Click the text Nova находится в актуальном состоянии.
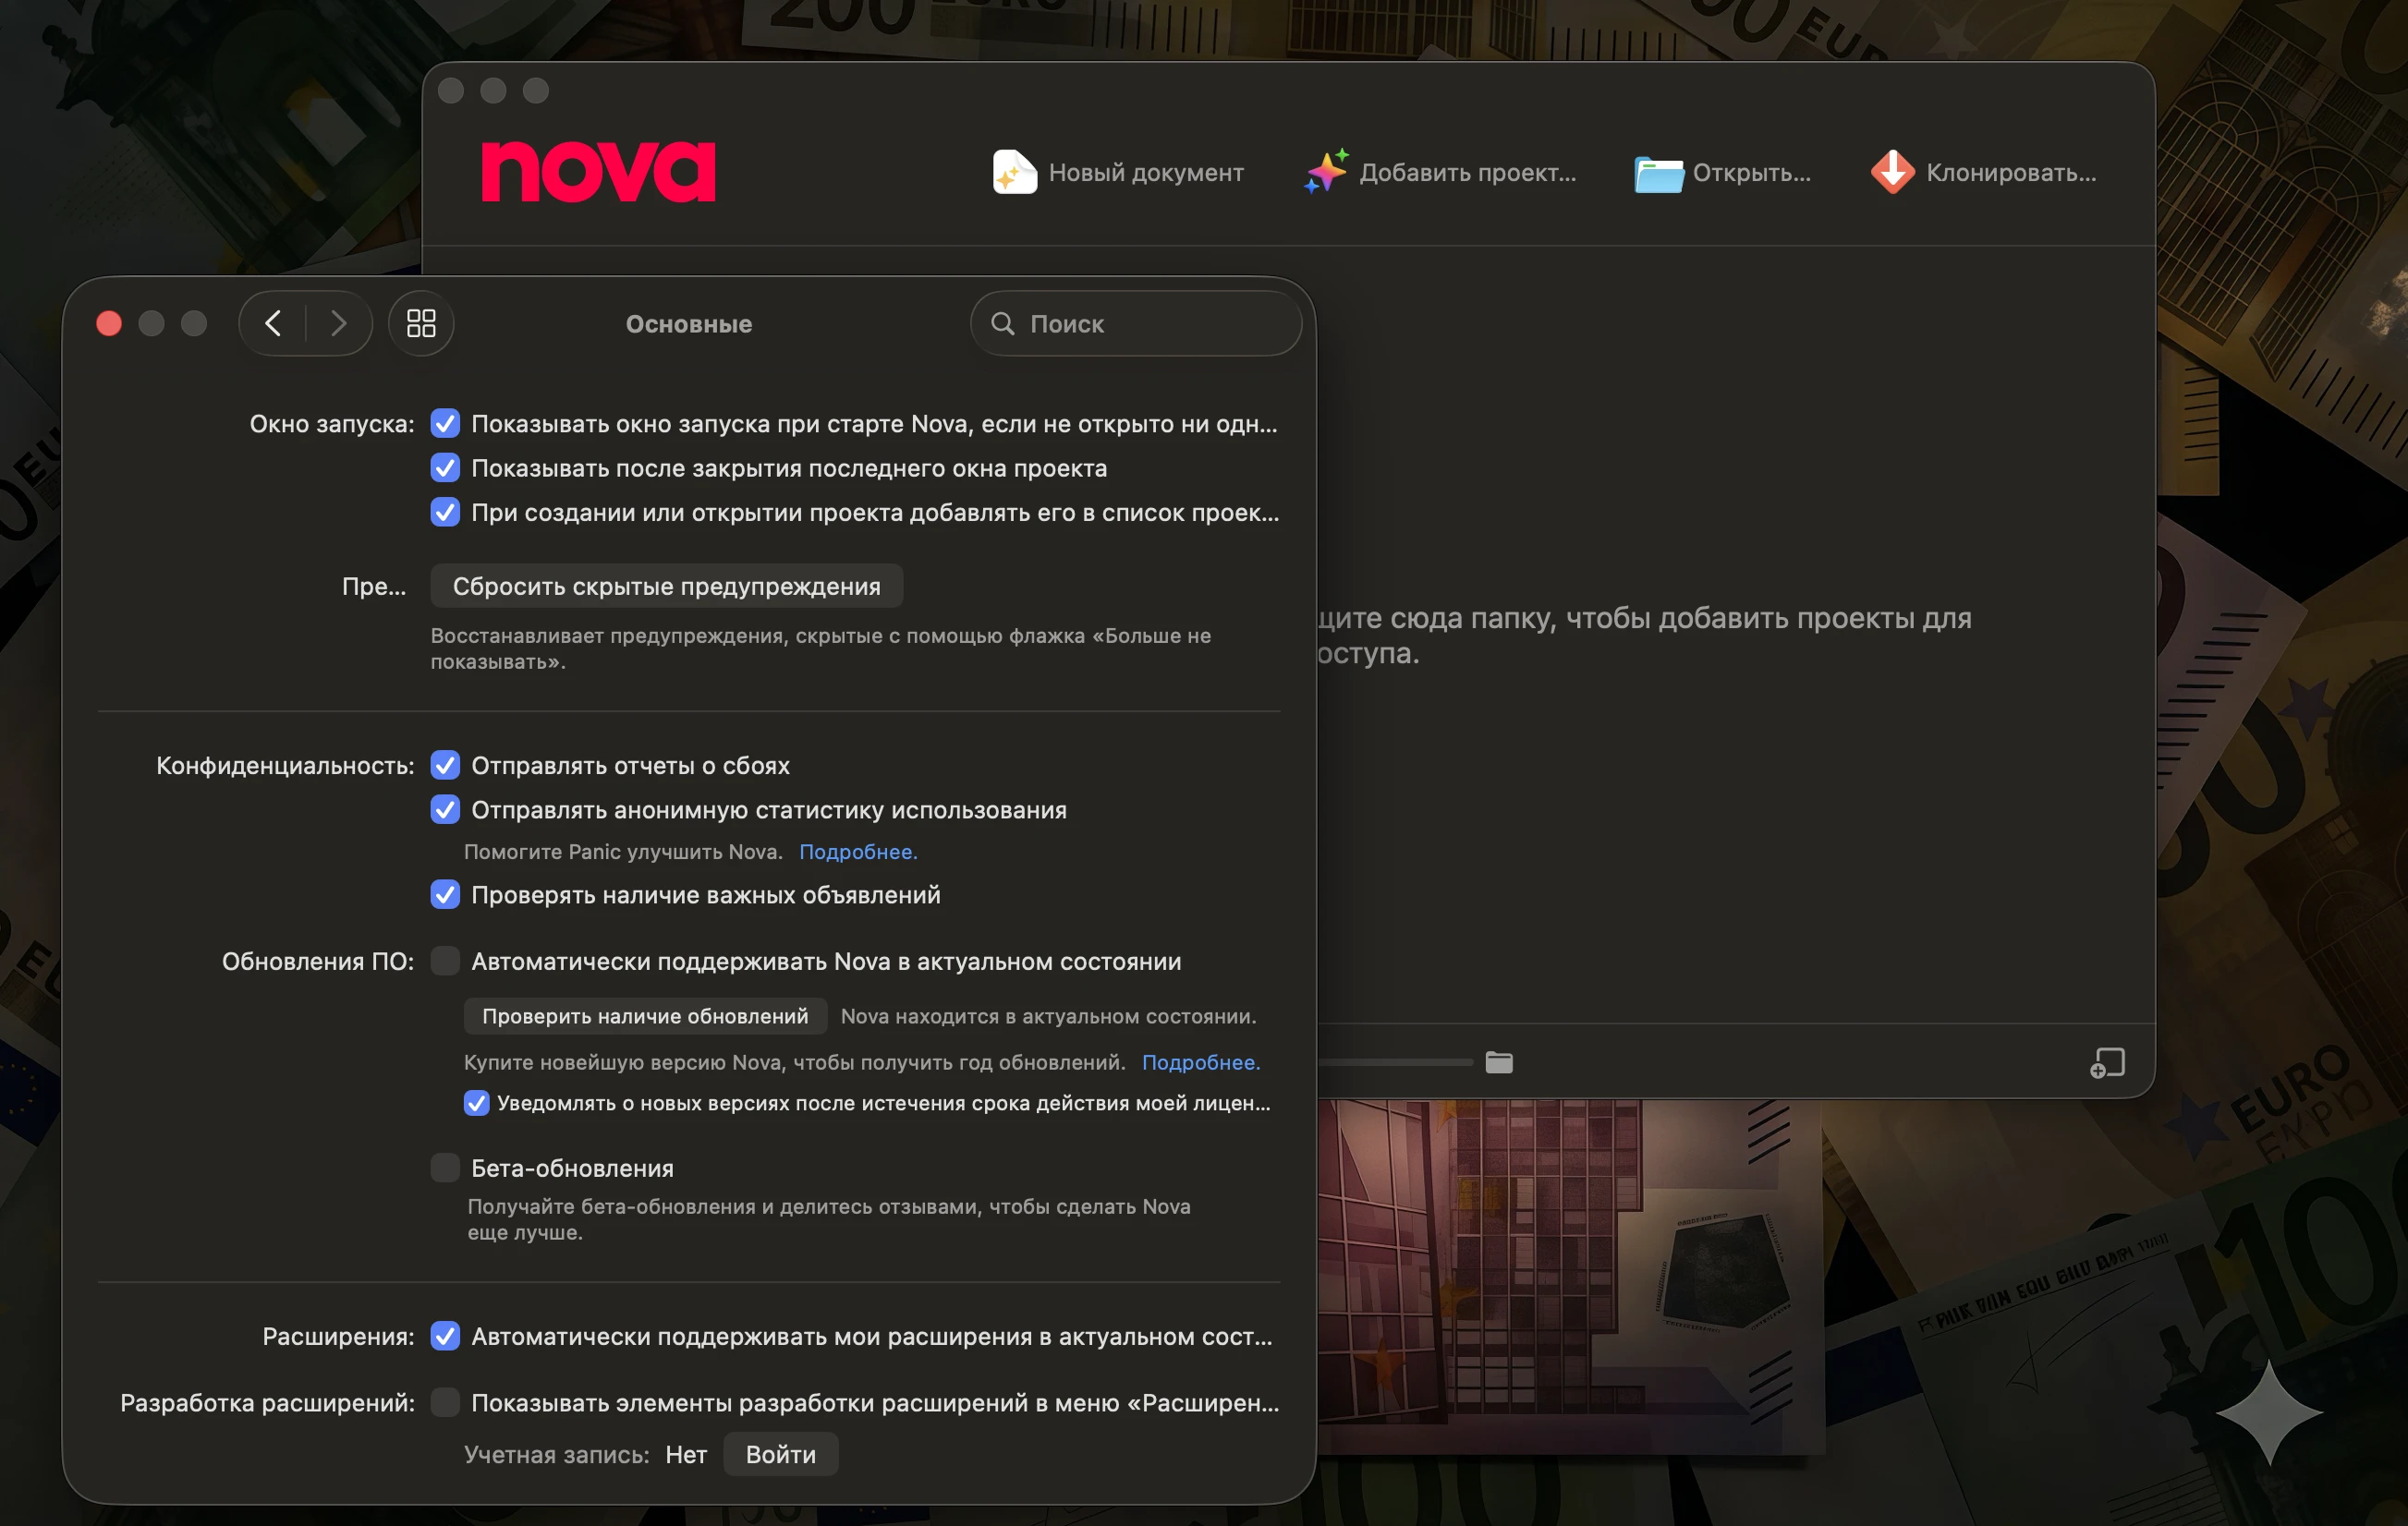The width and height of the screenshot is (2408, 1526). pyautogui.click(x=1049, y=1016)
